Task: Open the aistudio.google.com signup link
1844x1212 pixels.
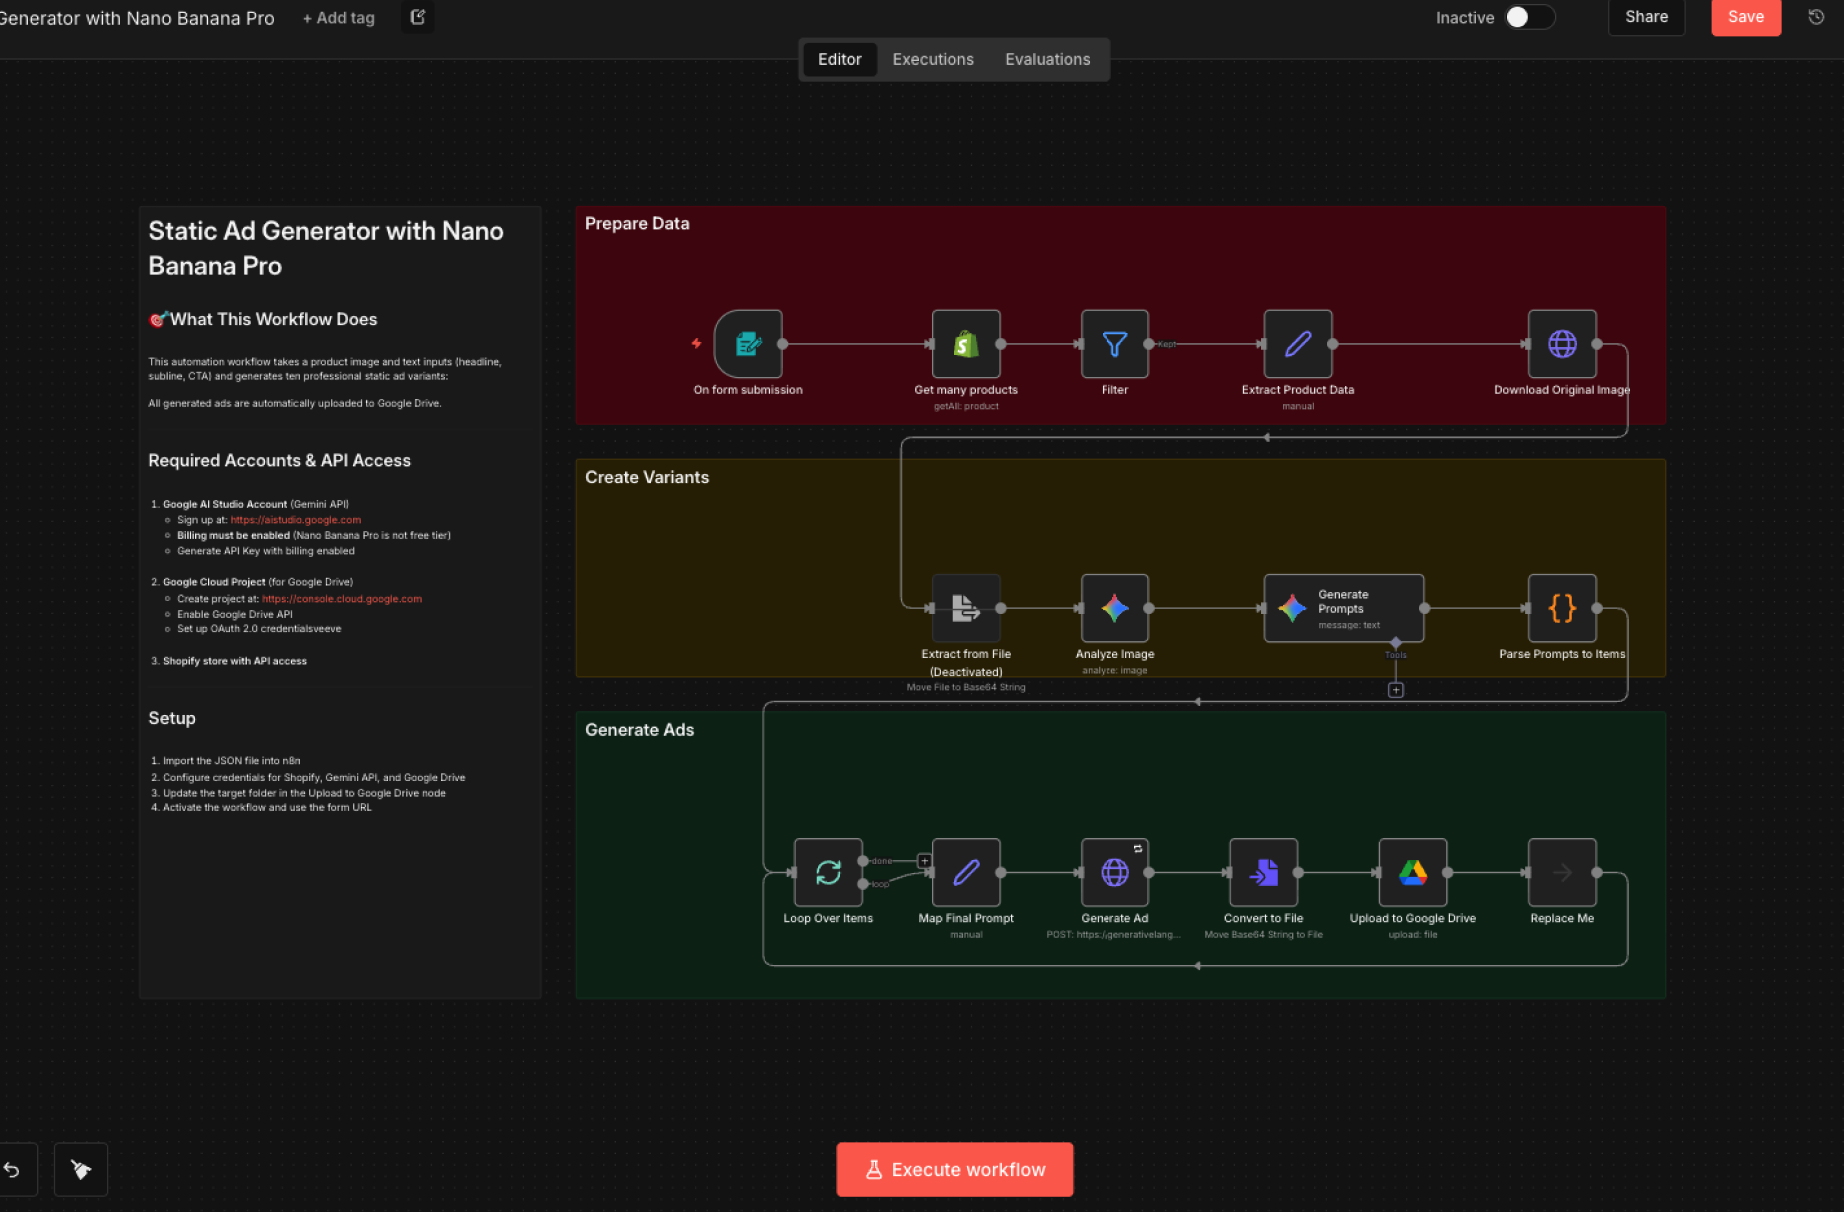Action: point(296,519)
